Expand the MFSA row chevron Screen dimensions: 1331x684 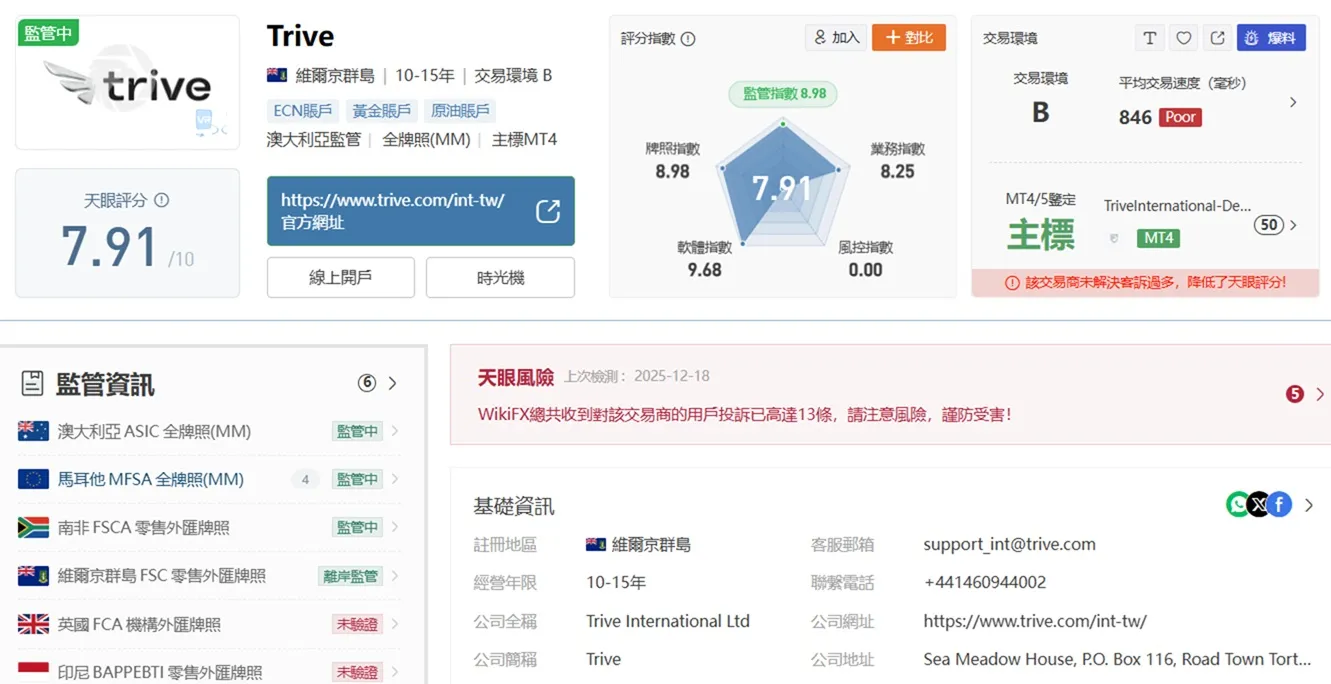(x=395, y=479)
